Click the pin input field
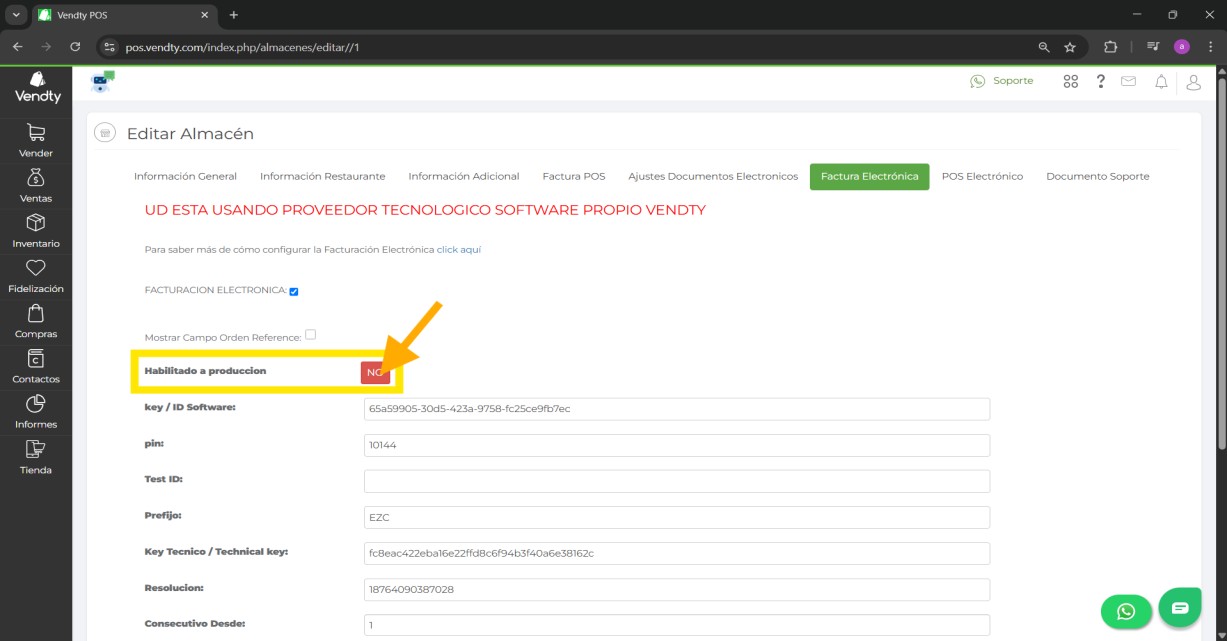Image resolution: width=1227 pixels, height=641 pixels. click(677, 445)
